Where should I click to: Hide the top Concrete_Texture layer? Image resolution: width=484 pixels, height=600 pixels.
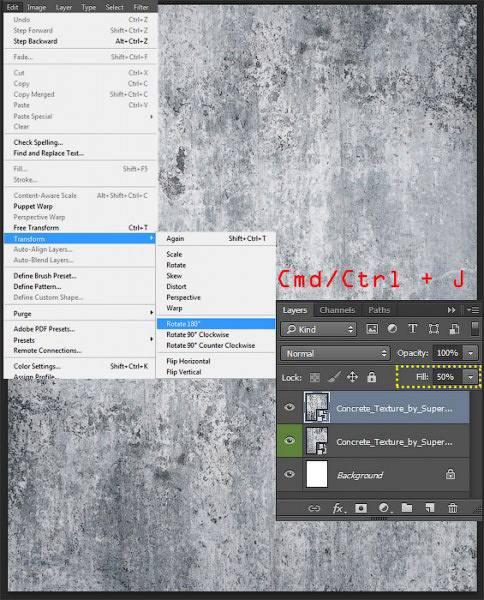coord(290,407)
